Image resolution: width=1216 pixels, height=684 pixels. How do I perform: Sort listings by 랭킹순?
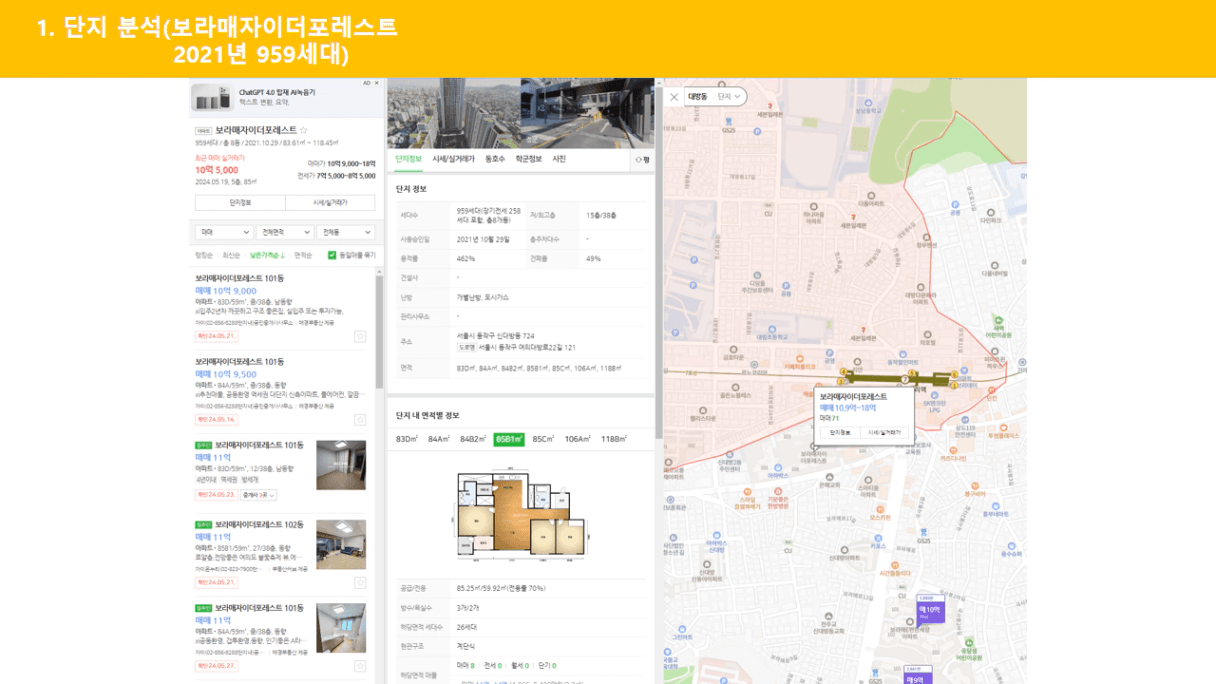[204, 255]
